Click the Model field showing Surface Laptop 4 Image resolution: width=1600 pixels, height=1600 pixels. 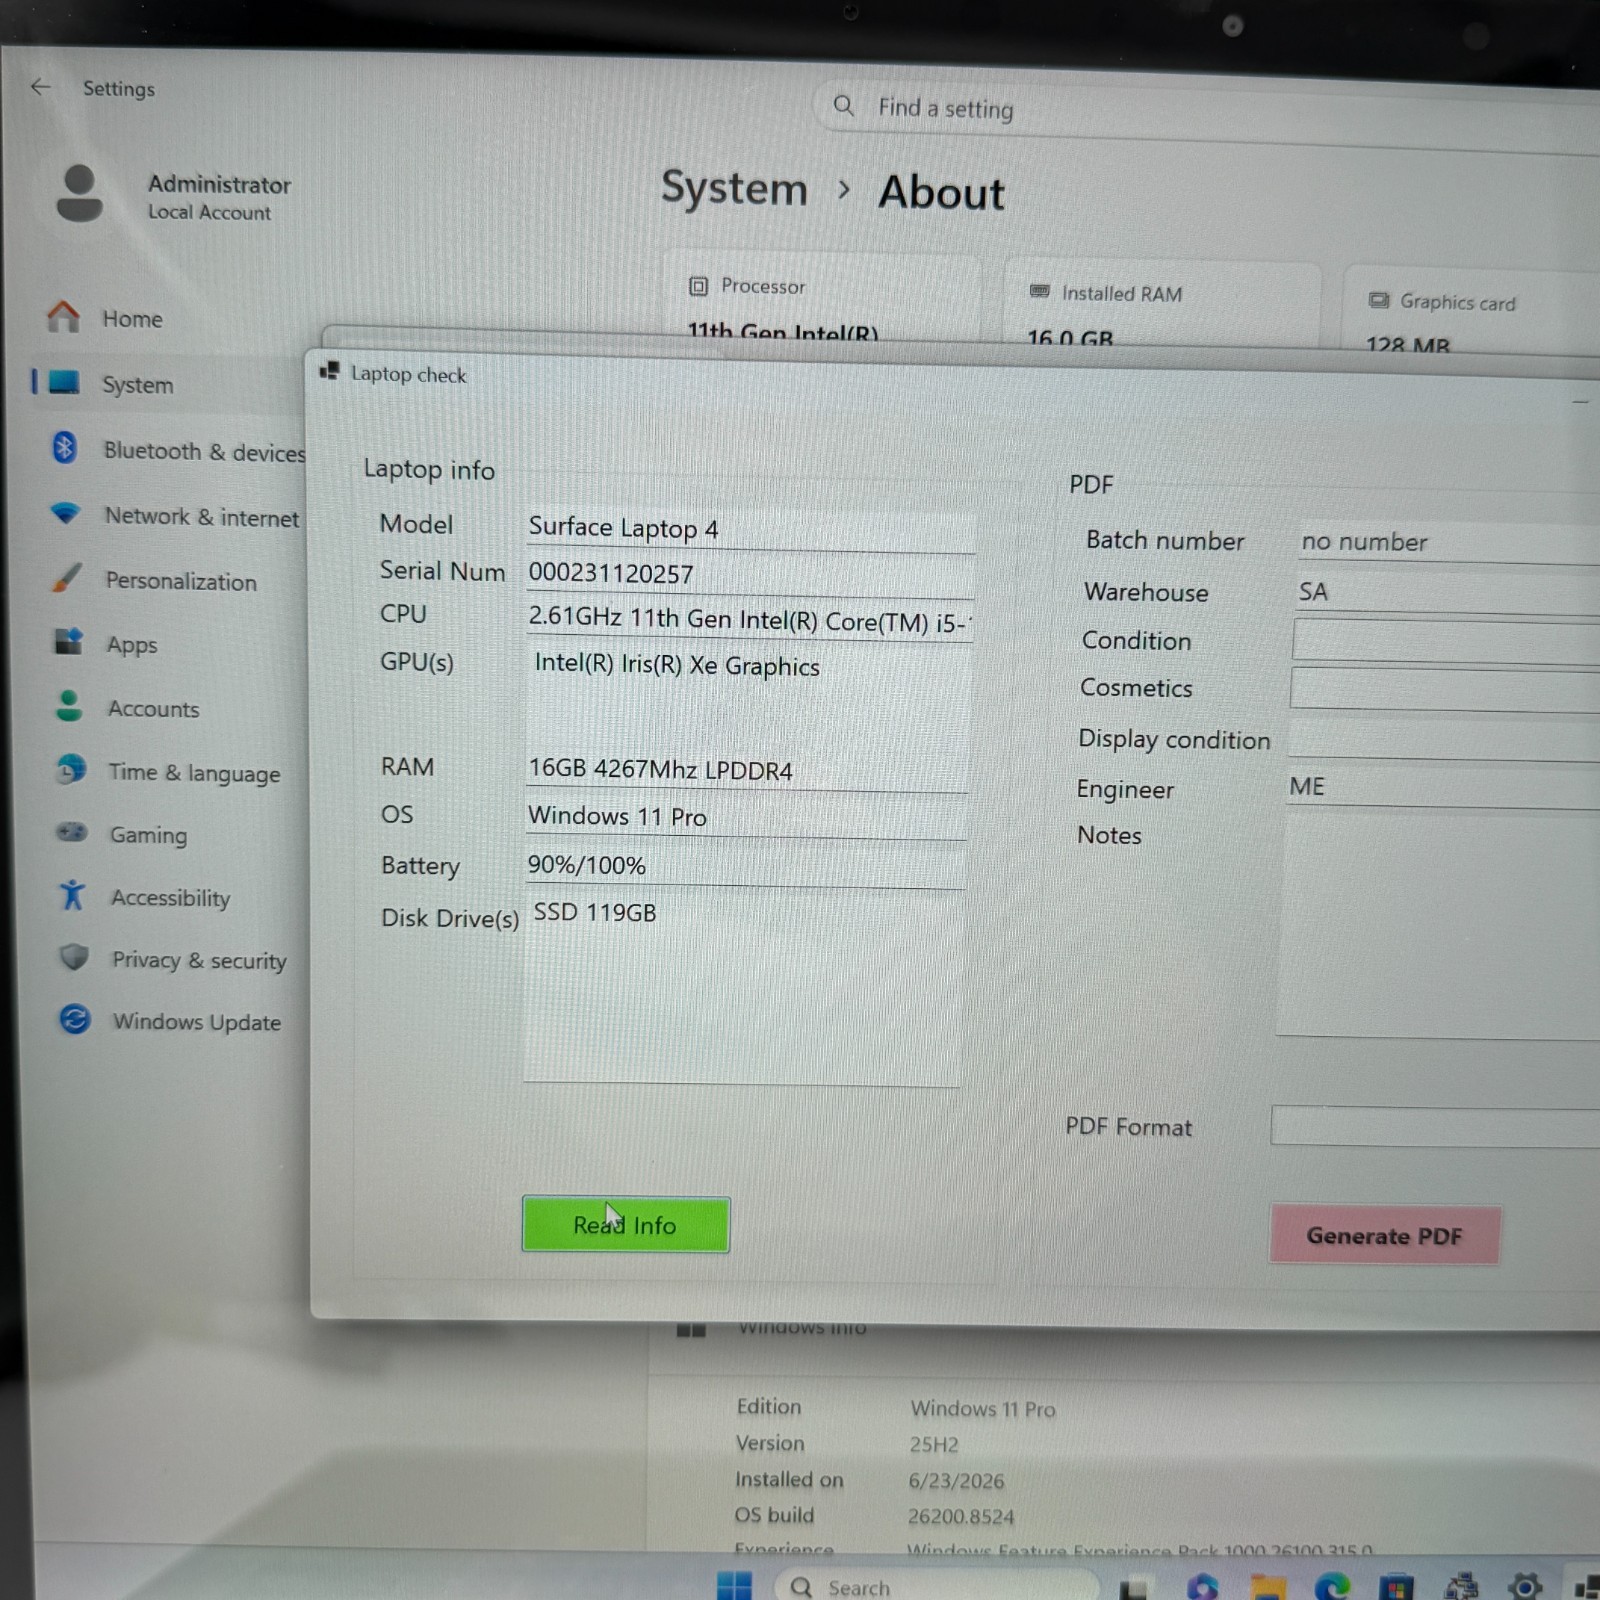point(751,529)
